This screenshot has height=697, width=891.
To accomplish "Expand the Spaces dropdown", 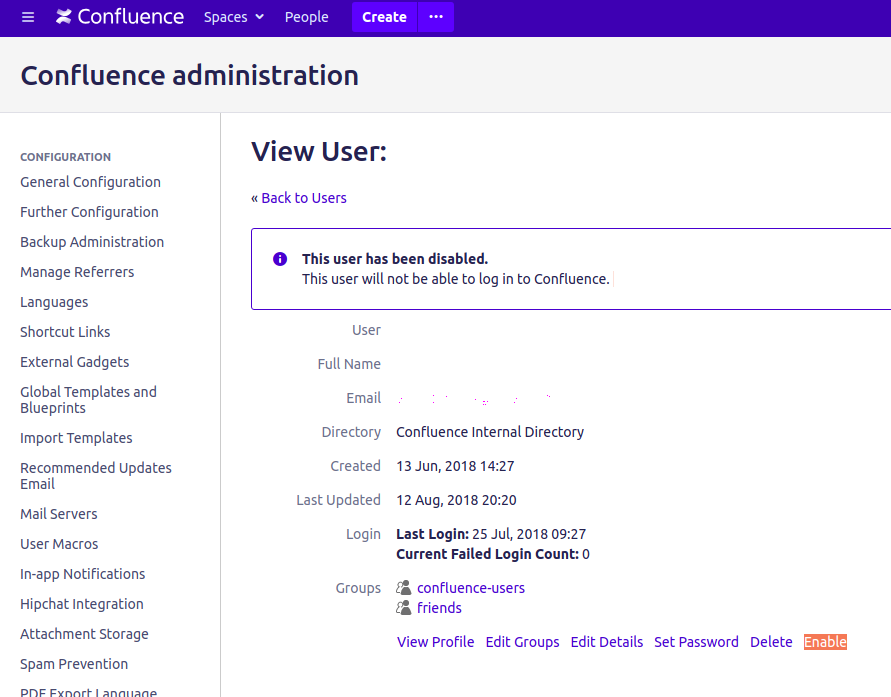I will (234, 17).
